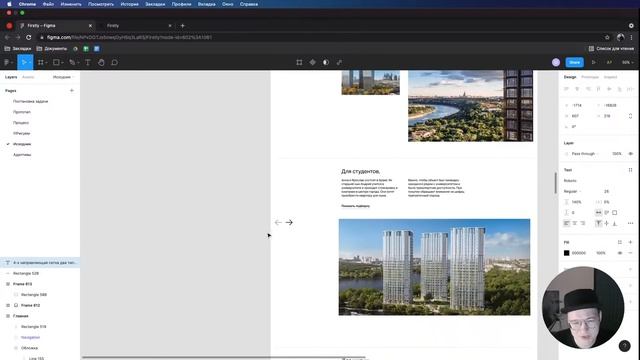Align text to middle vertically

pos(607,223)
